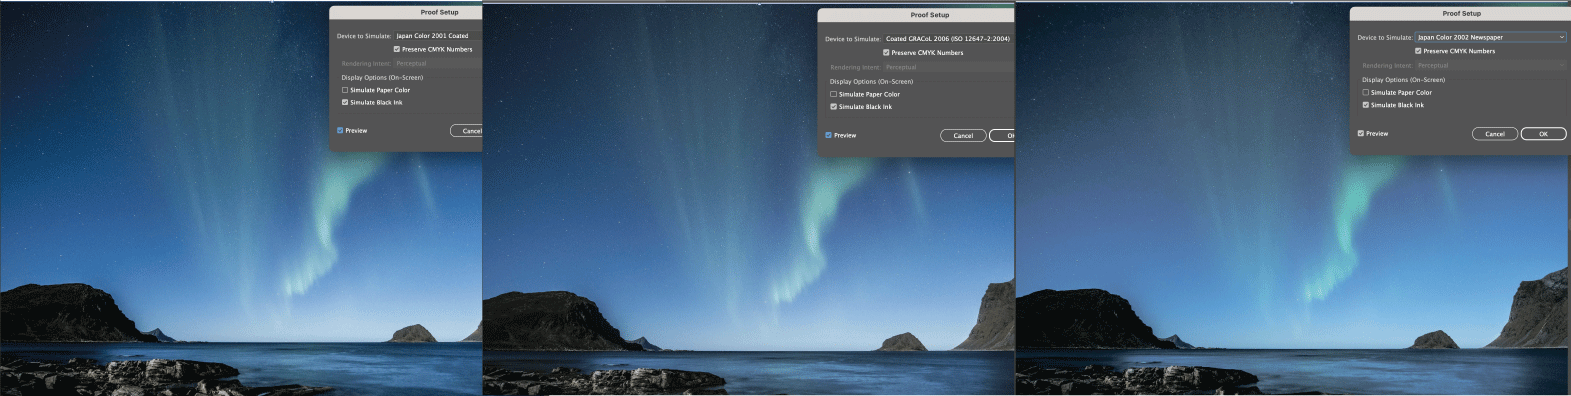Enable Simulate Paper Color in Coated GRACoL 2006 dialog

point(833,94)
